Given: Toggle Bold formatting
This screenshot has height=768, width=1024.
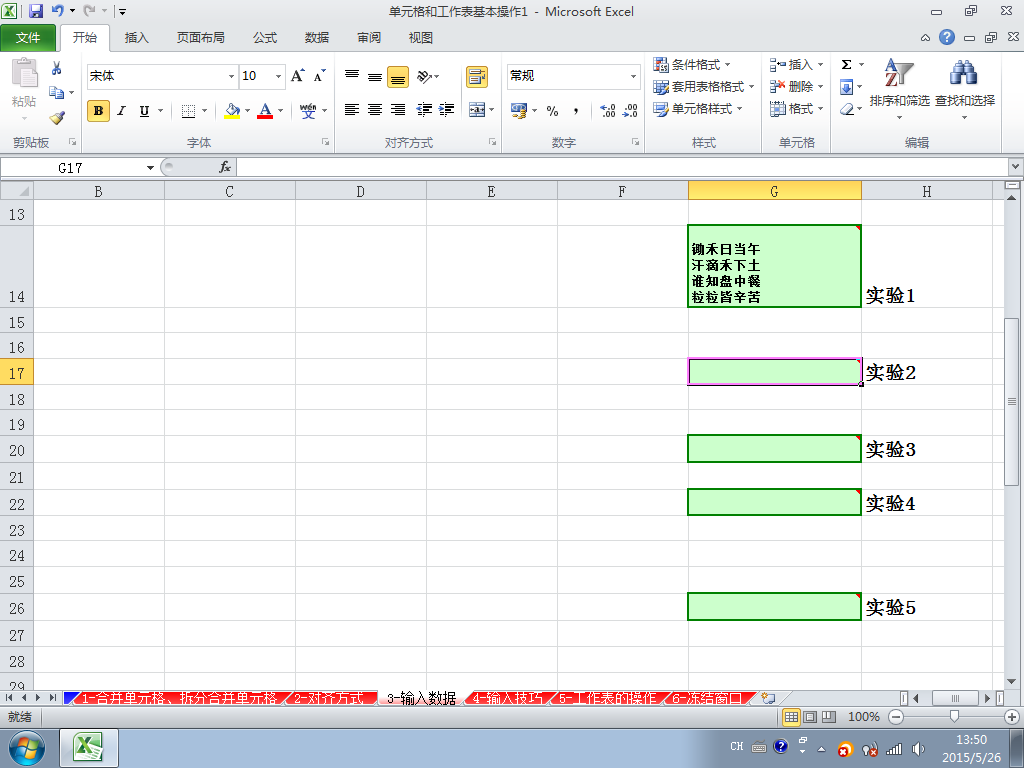Looking at the screenshot, I should click(x=99, y=111).
